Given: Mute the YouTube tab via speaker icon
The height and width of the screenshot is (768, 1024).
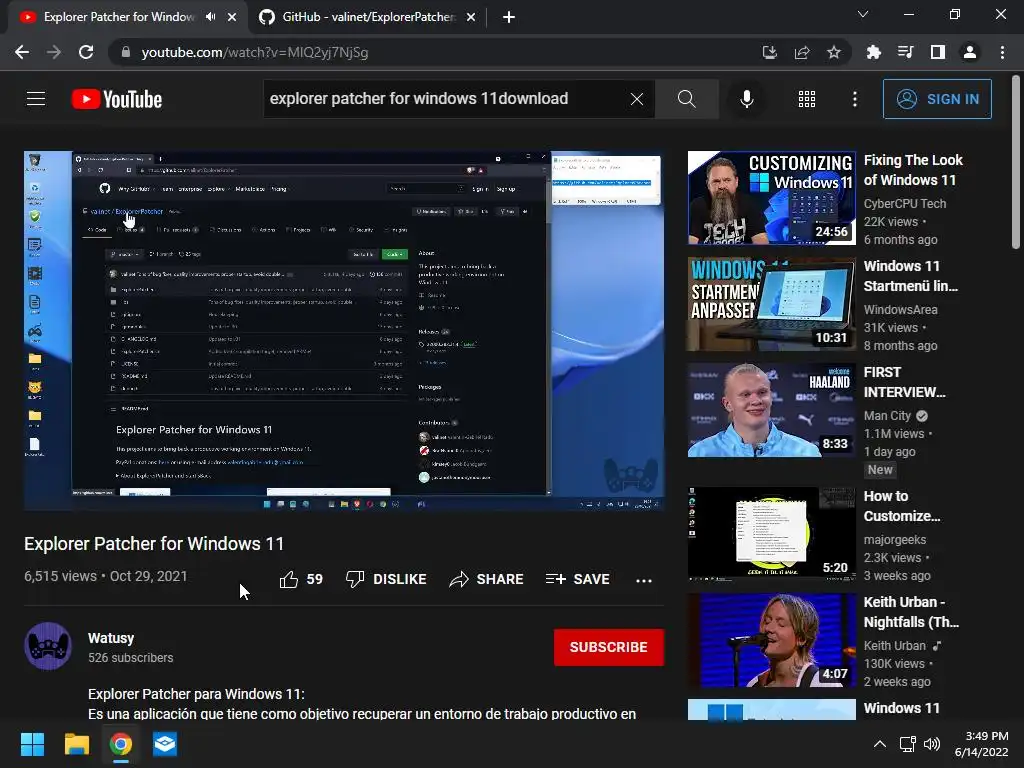Looking at the screenshot, I should pos(210,17).
